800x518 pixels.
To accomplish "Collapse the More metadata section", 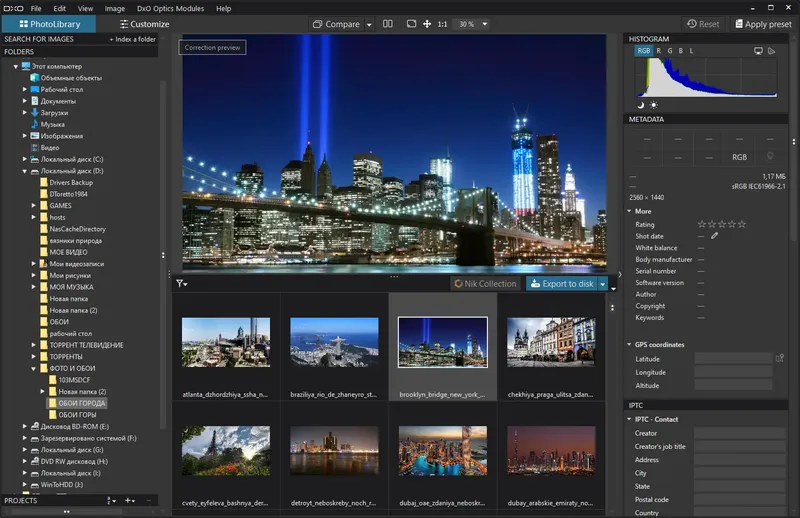I will (x=630, y=211).
